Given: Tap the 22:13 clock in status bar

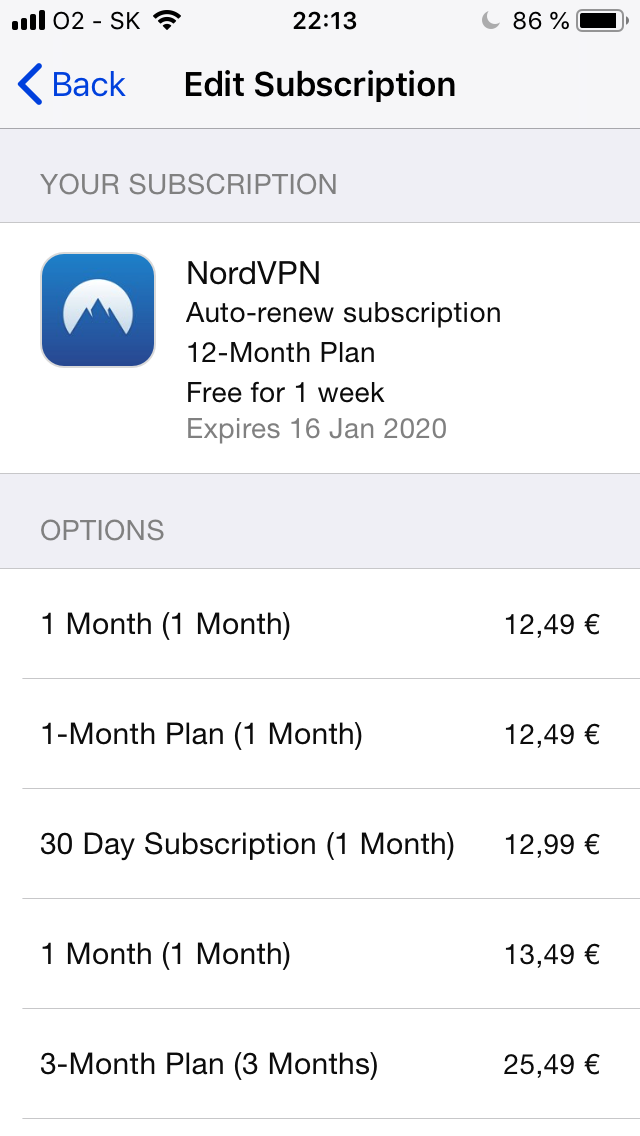Looking at the screenshot, I should (326, 20).
